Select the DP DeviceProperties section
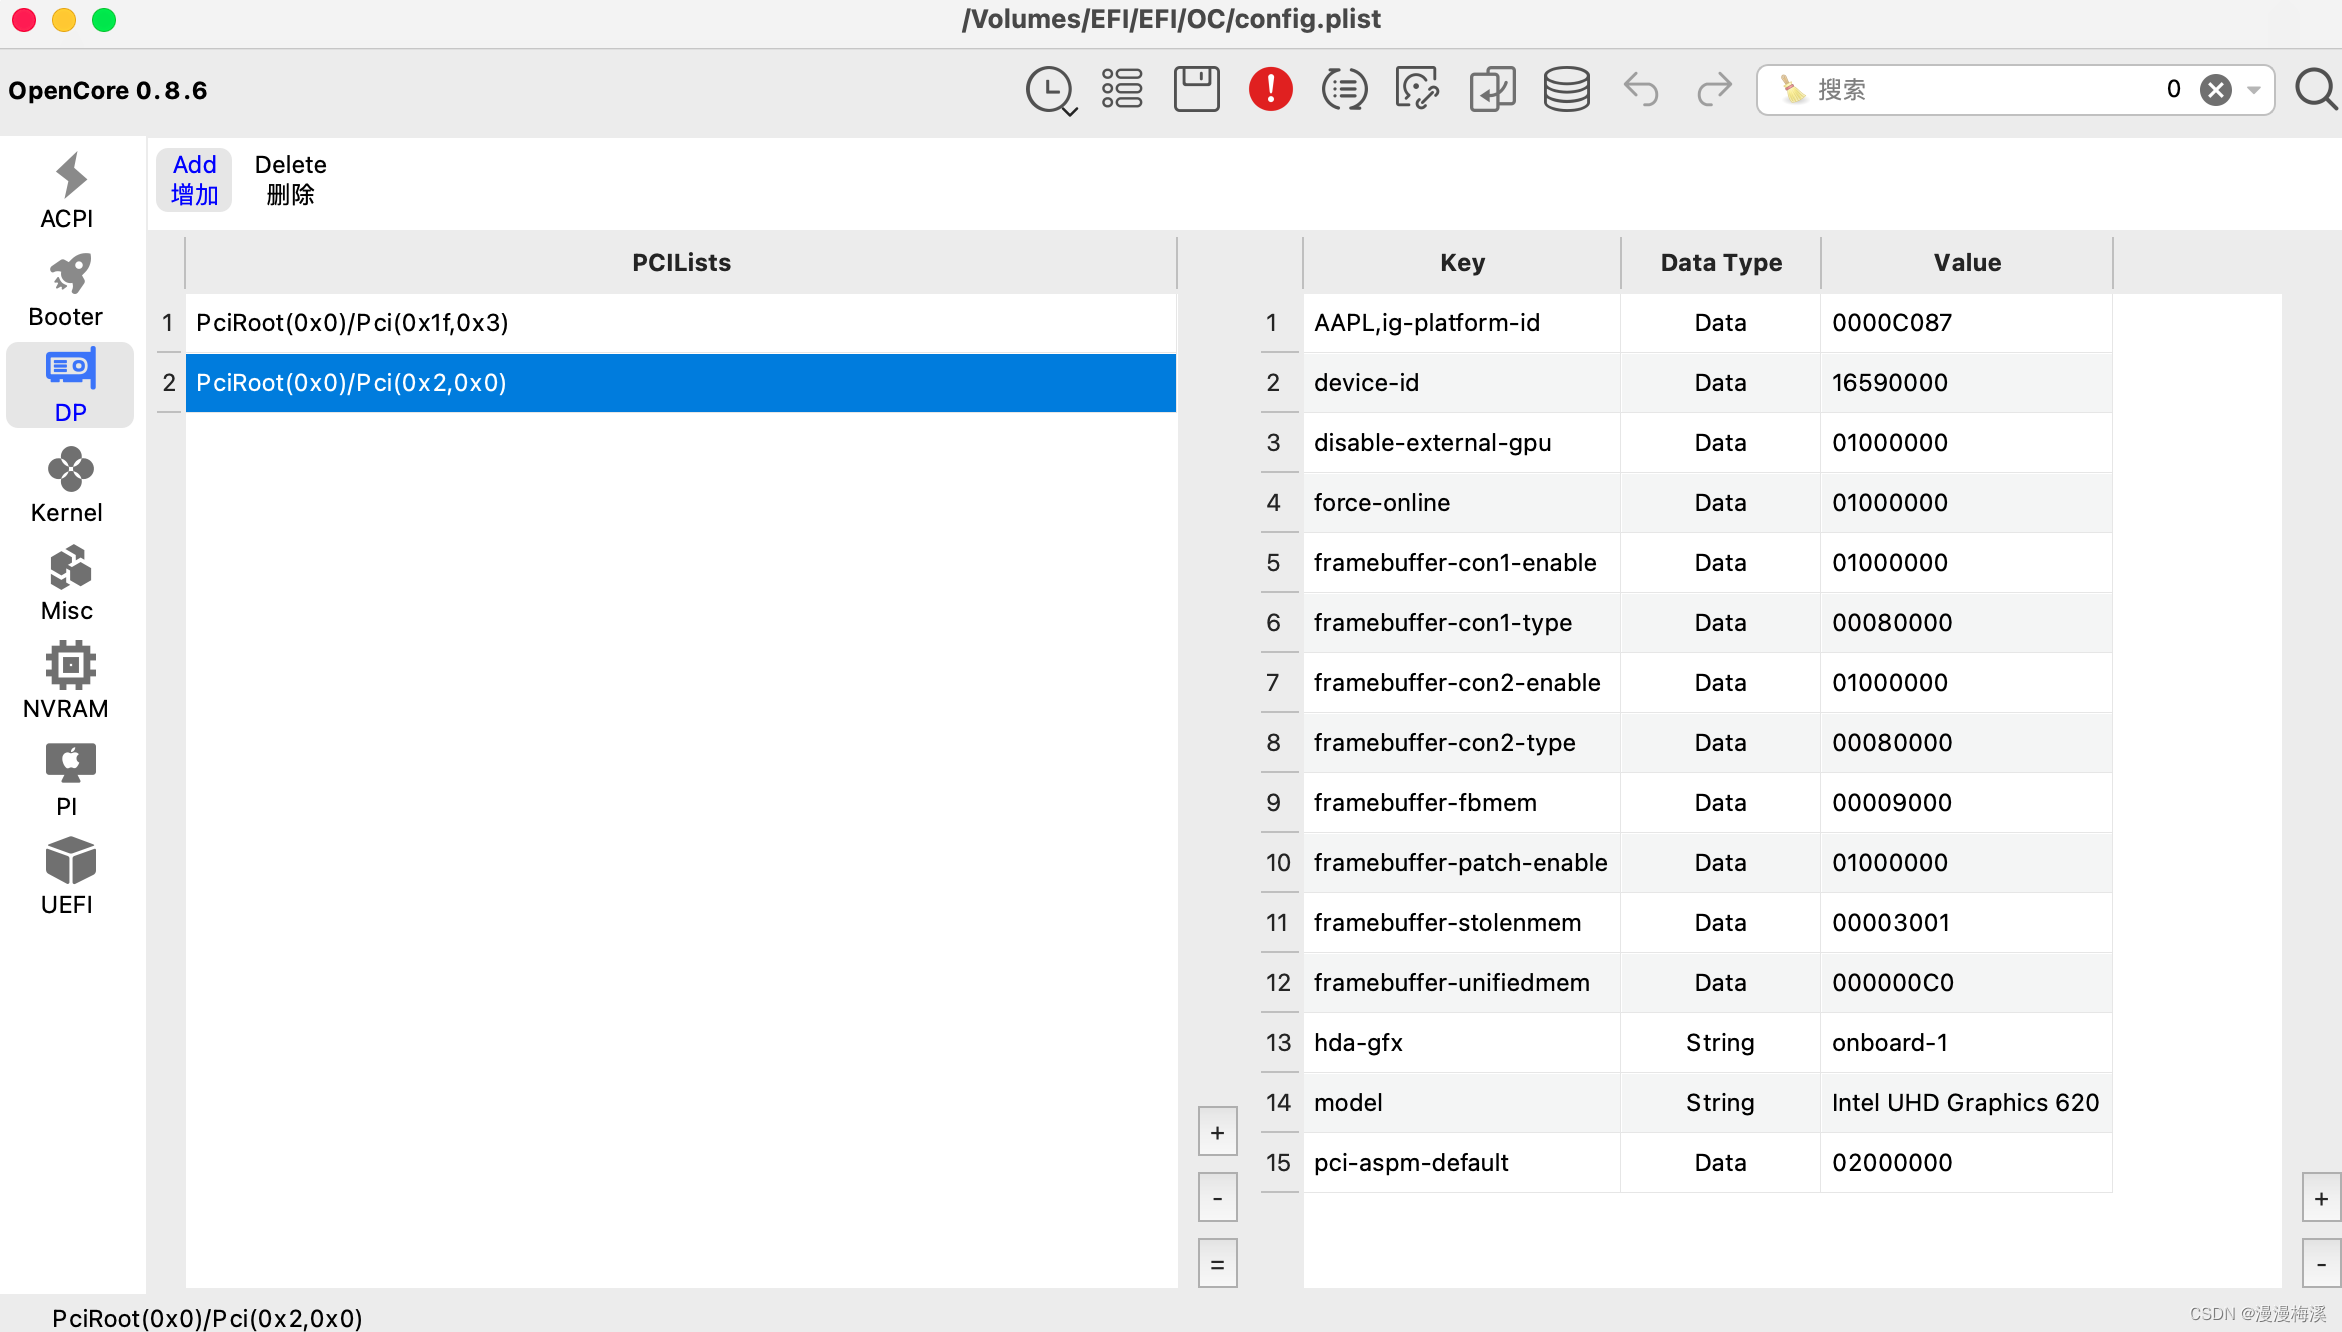The image size is (2342, 1332). (70, 385)
